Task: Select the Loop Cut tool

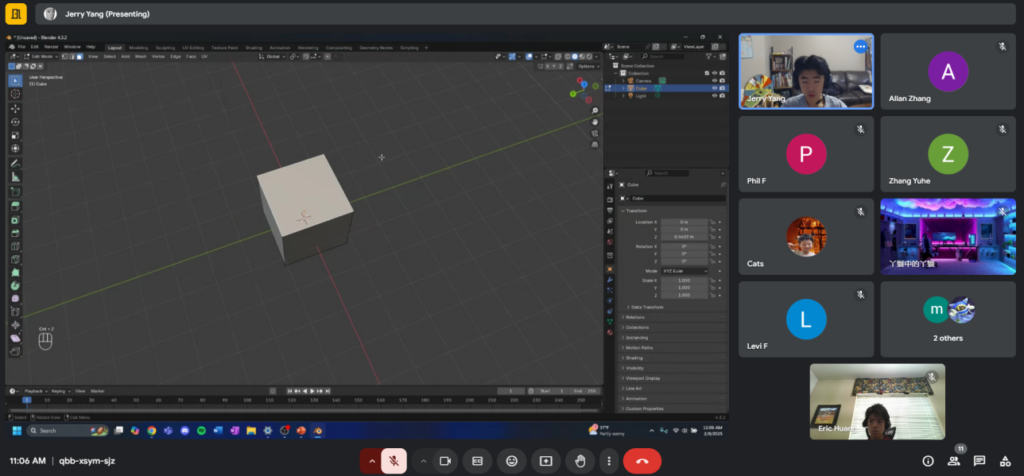Action: tap(15, 246)
